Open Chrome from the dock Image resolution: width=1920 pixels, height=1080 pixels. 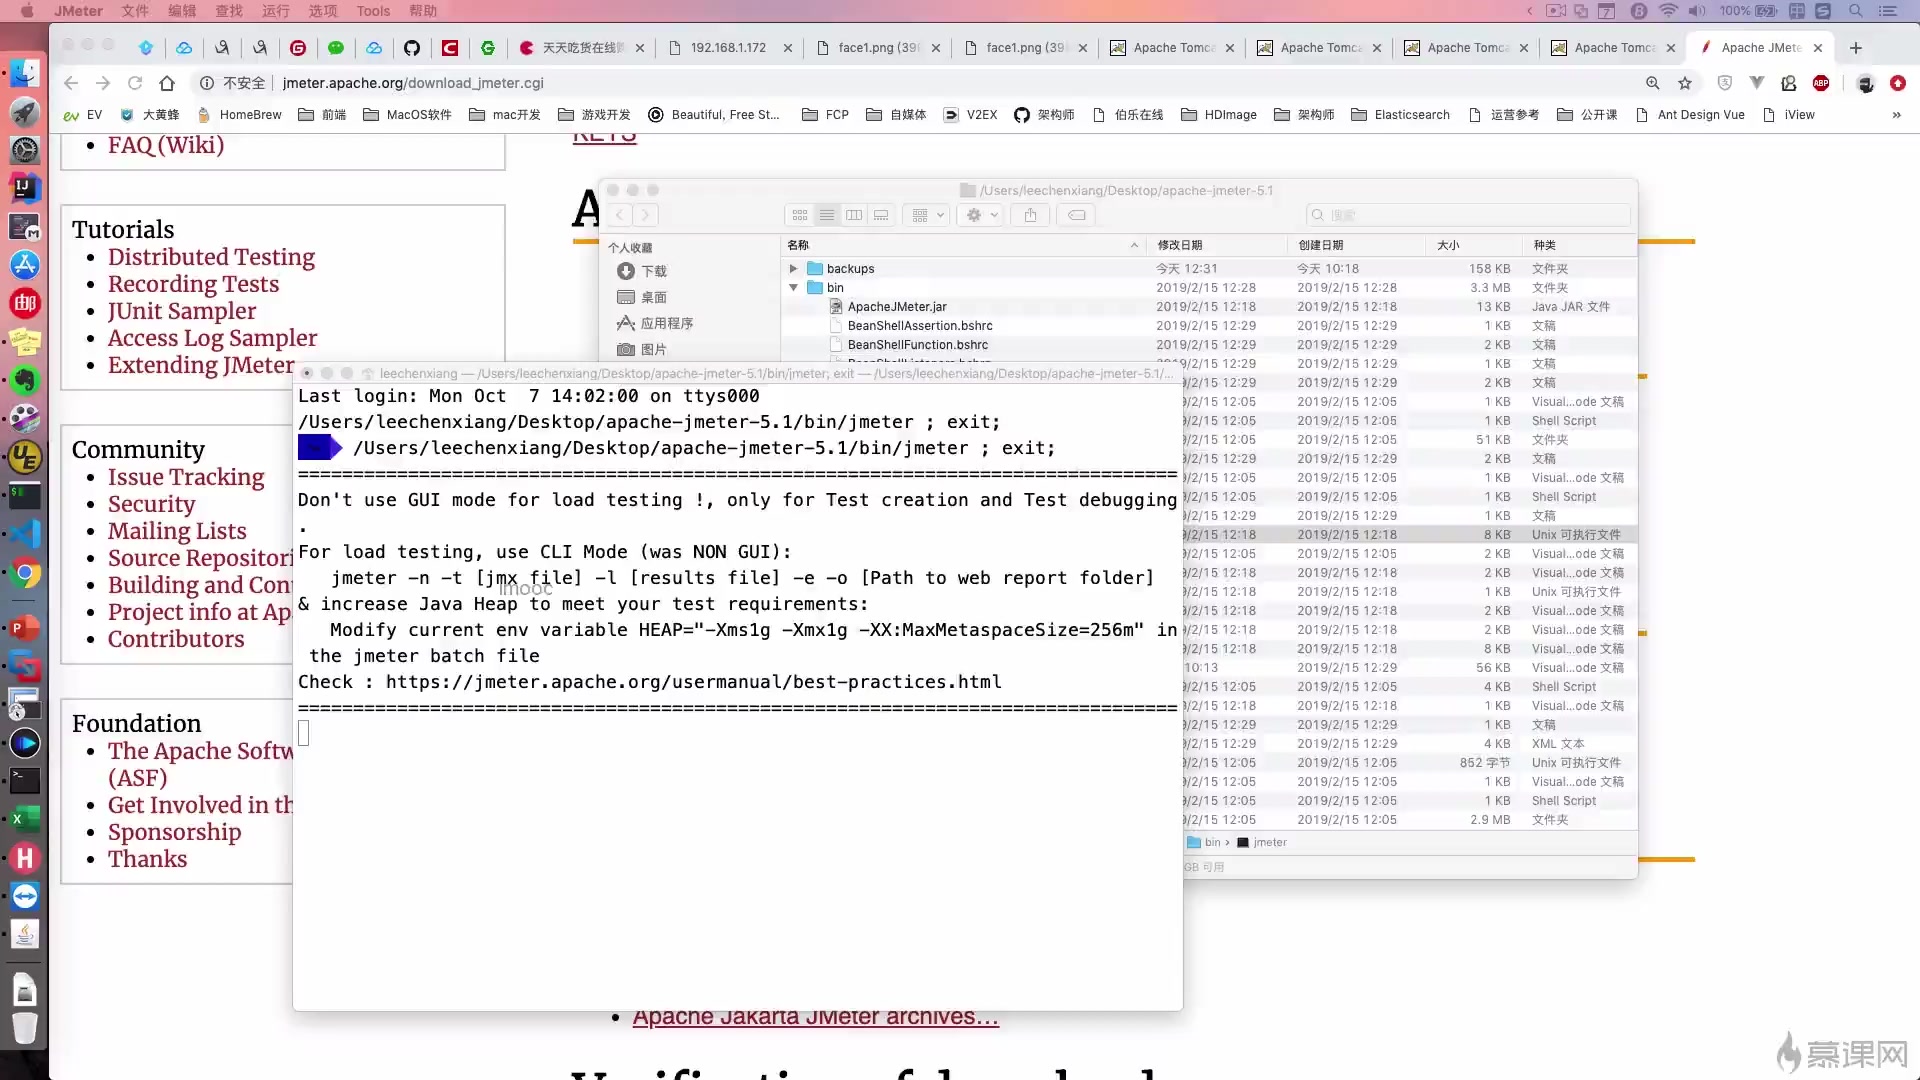pos(25,574)
